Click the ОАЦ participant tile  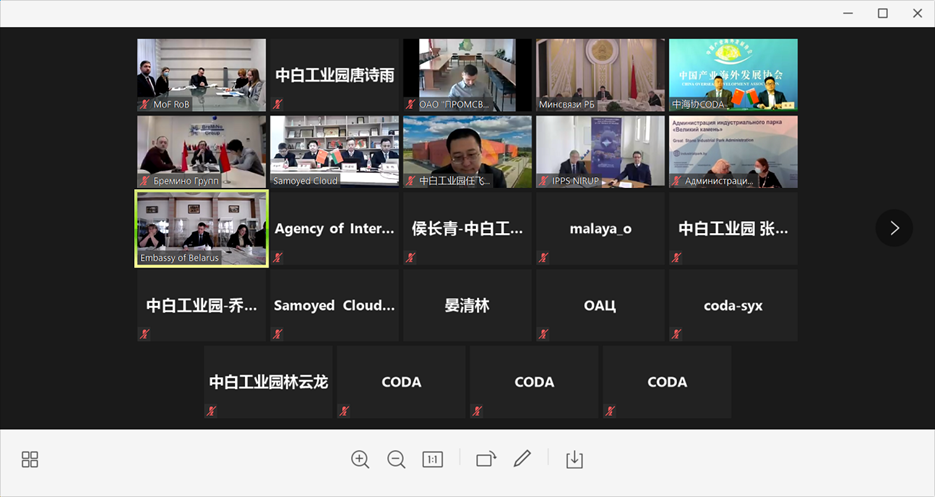(x=600, y=305)
